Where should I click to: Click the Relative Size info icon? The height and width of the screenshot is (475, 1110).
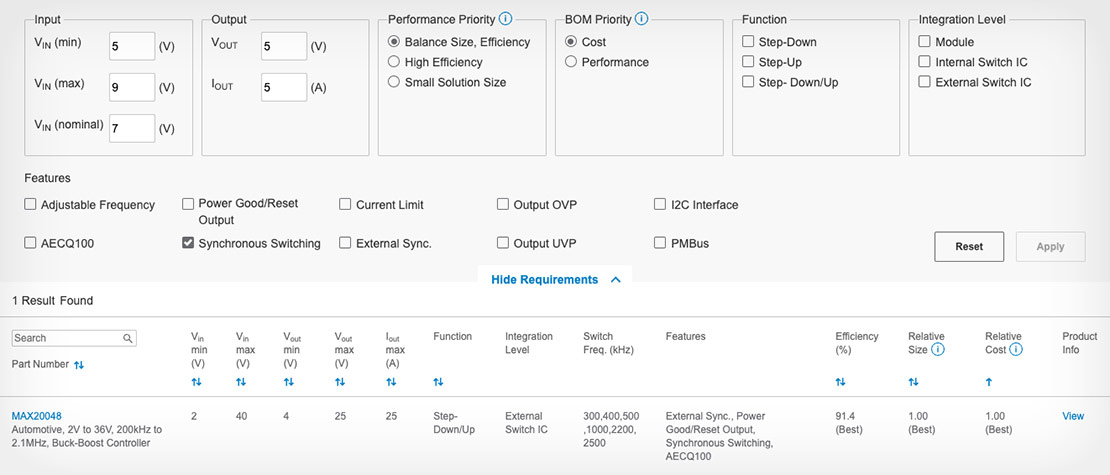[x=938, y=350]
